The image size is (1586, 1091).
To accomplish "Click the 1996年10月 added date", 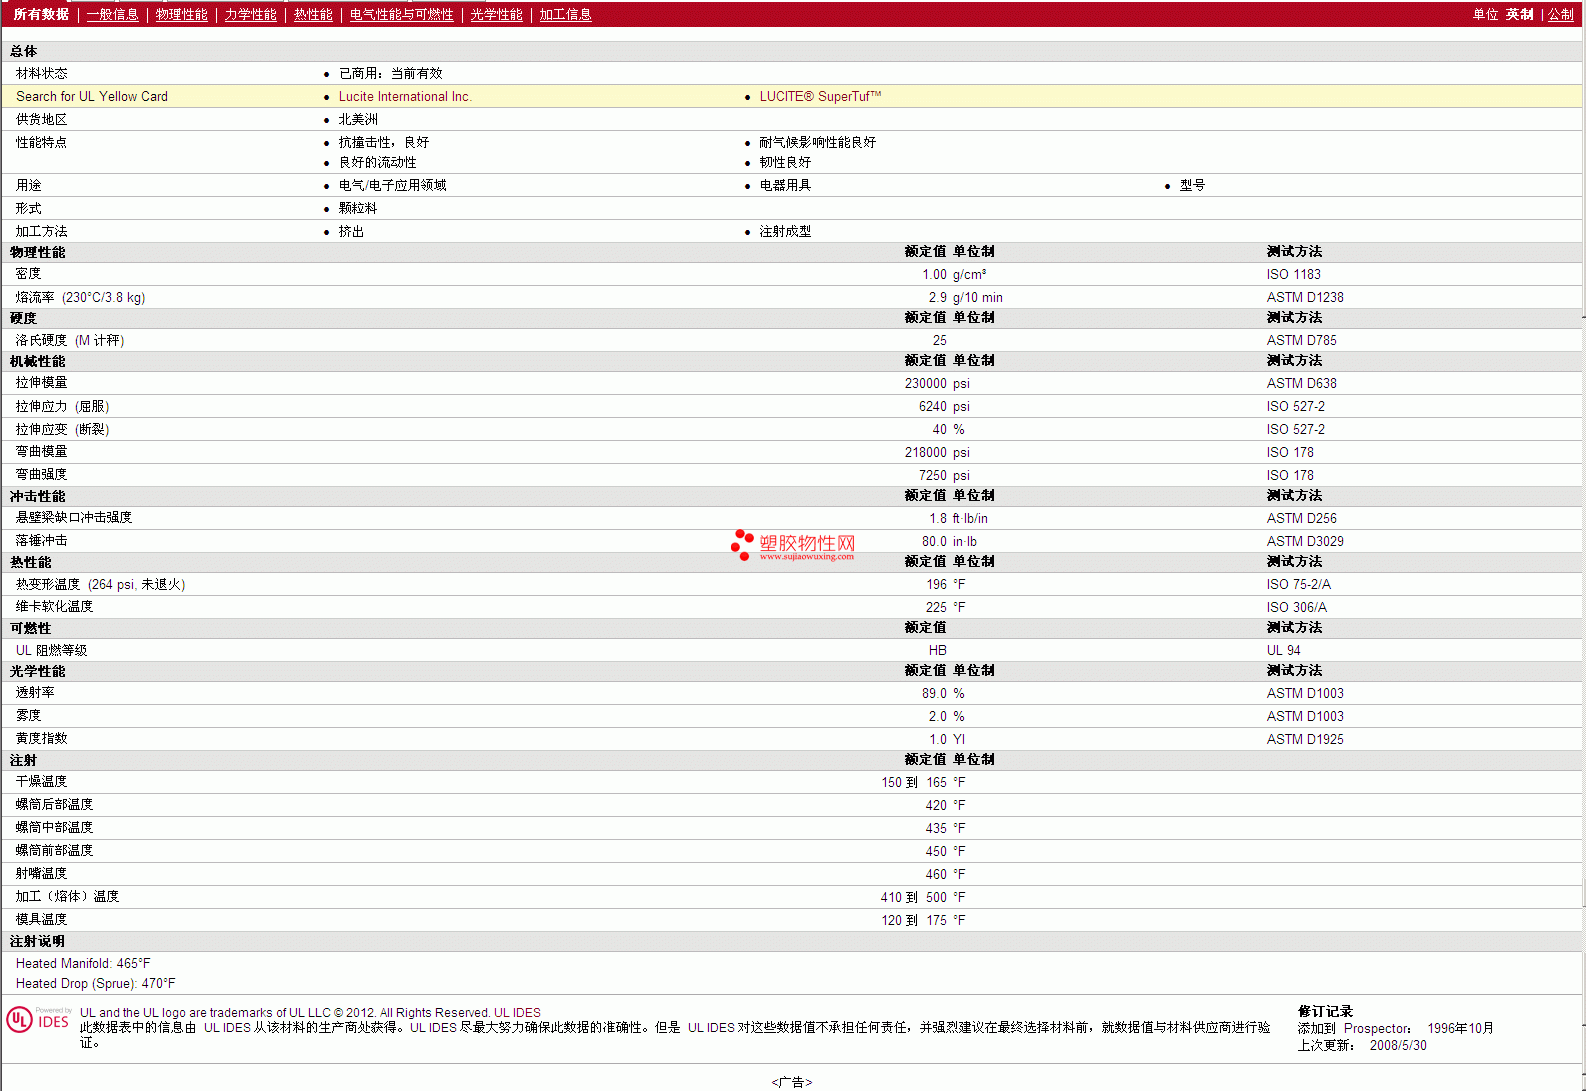I will tap(1460, 1029).
